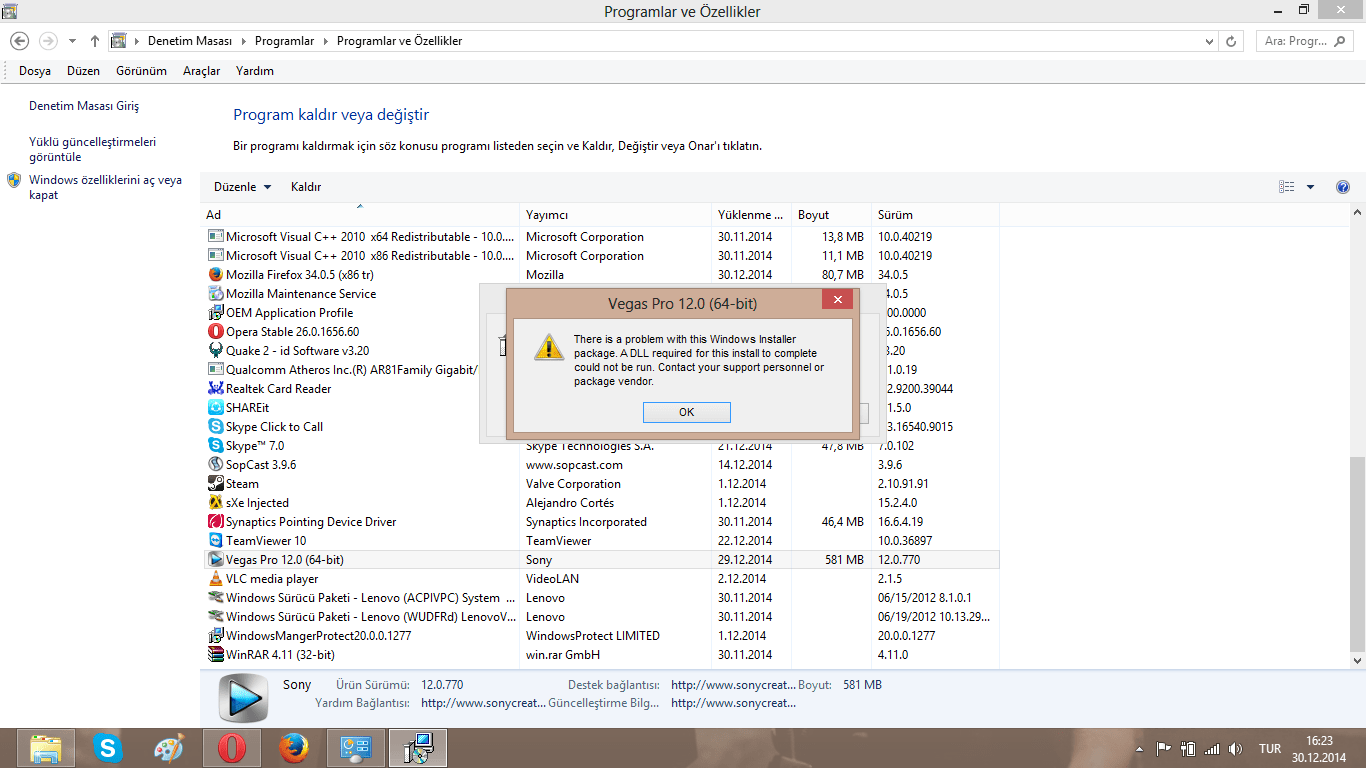This screenshot has width=1366, height=768.
Task: Open Firefox from the taskbar
Action: 294,748
